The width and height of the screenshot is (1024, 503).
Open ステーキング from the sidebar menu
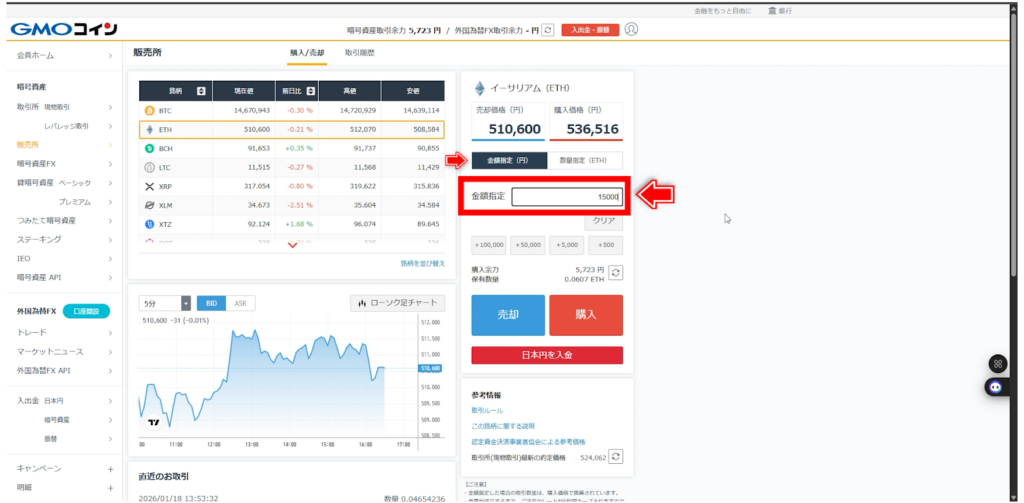(40, 239)
